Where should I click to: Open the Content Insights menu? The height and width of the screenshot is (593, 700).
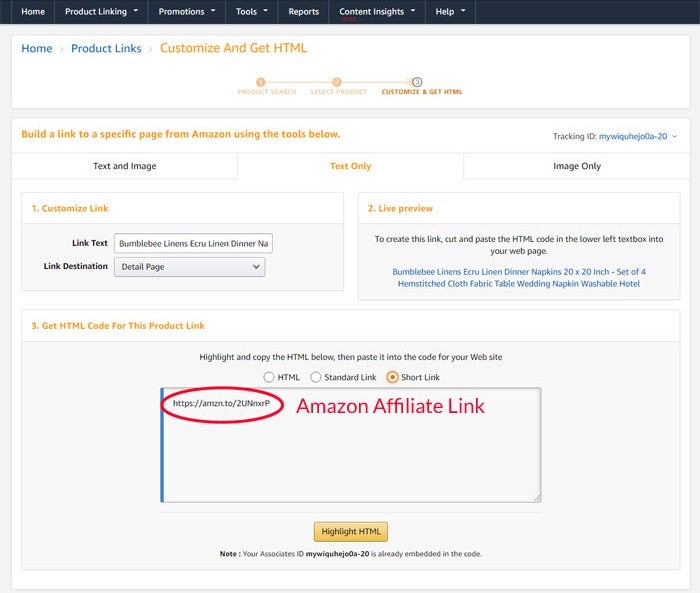point(376,12)
